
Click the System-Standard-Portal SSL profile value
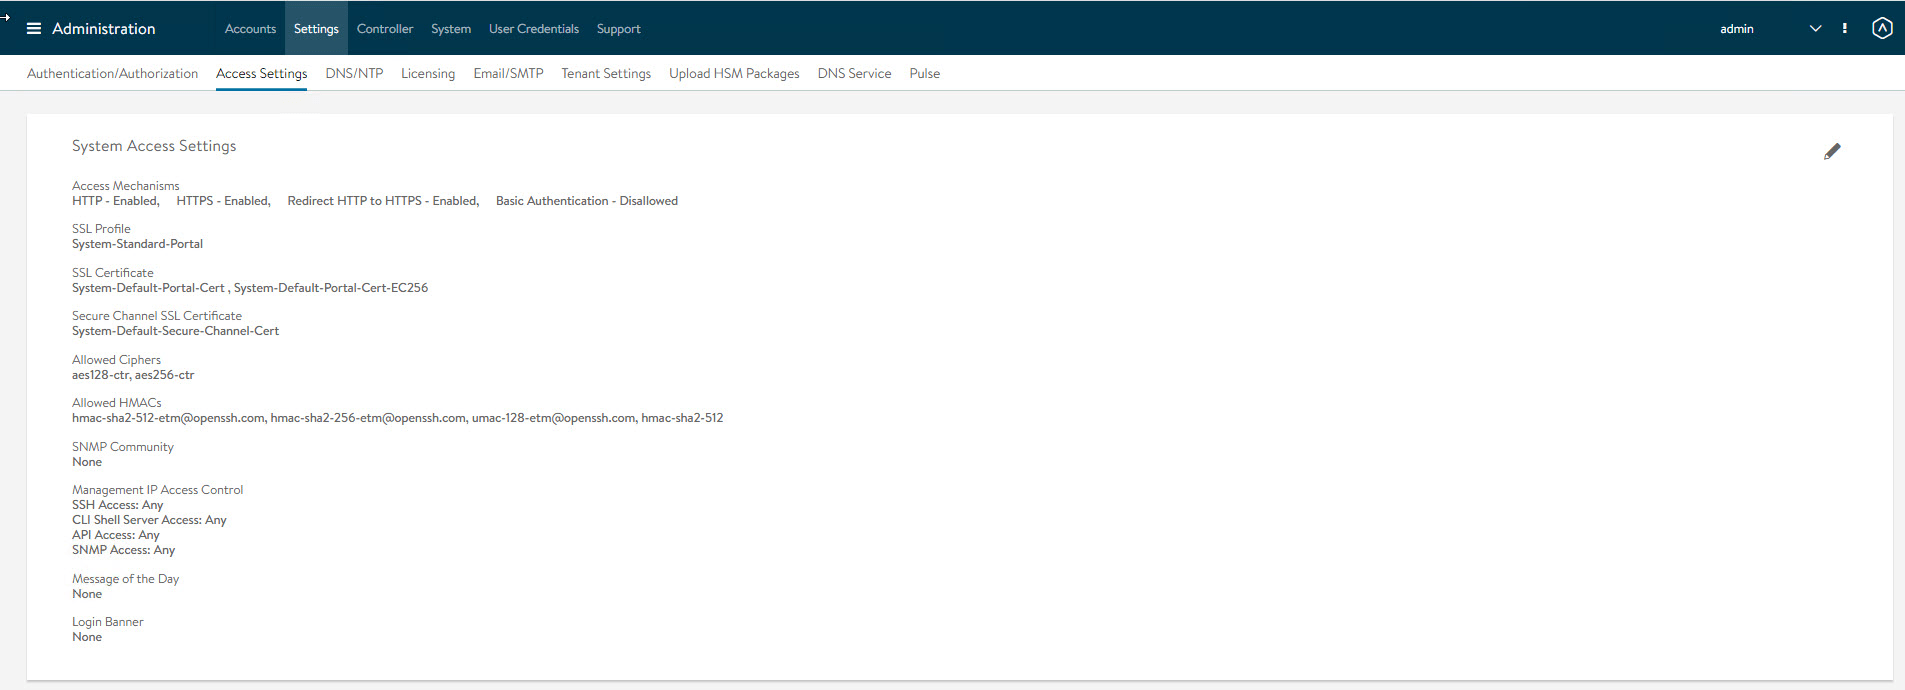tap(137, 244)
